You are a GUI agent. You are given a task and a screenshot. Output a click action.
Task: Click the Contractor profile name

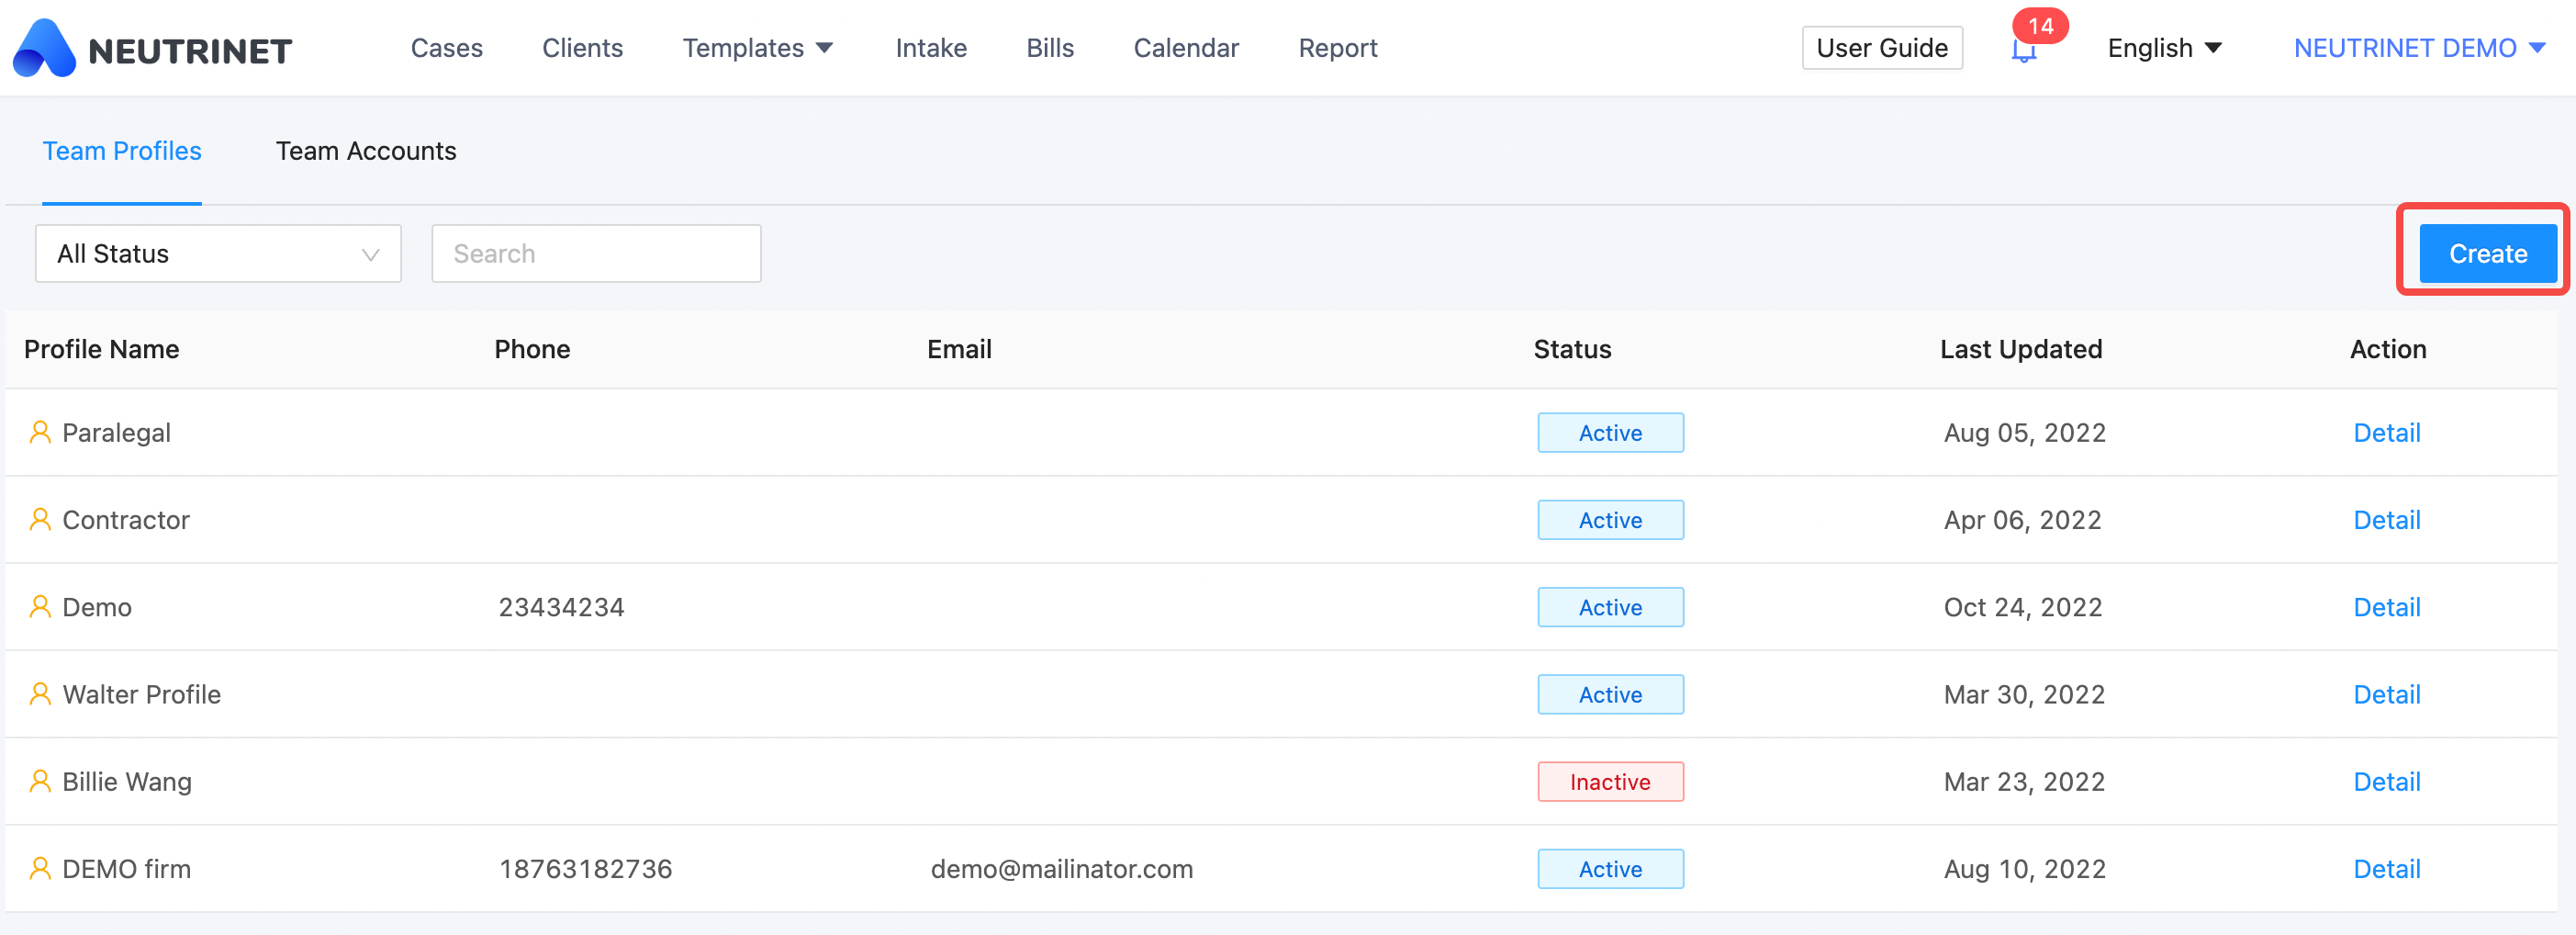coord(125,519)
